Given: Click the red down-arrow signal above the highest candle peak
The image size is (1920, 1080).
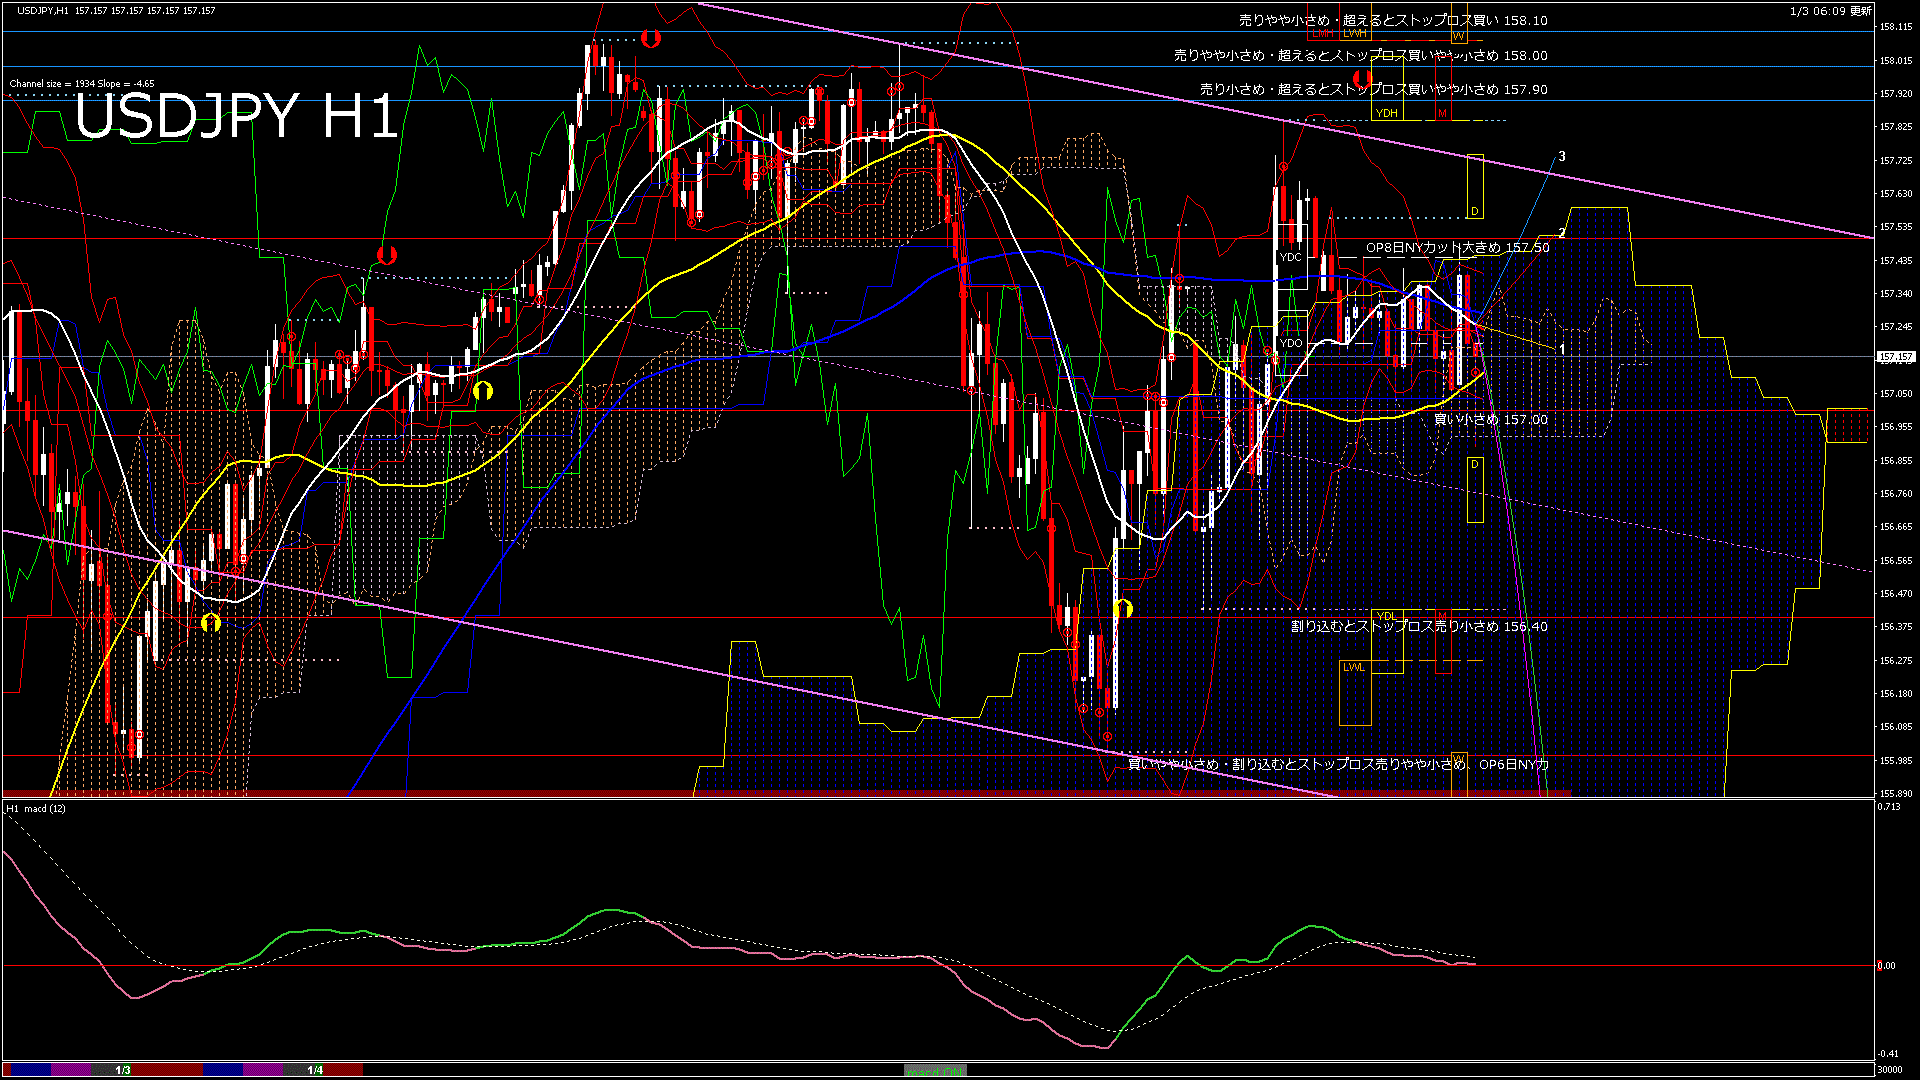Looking at the screenshot, I should pos(651,39).
